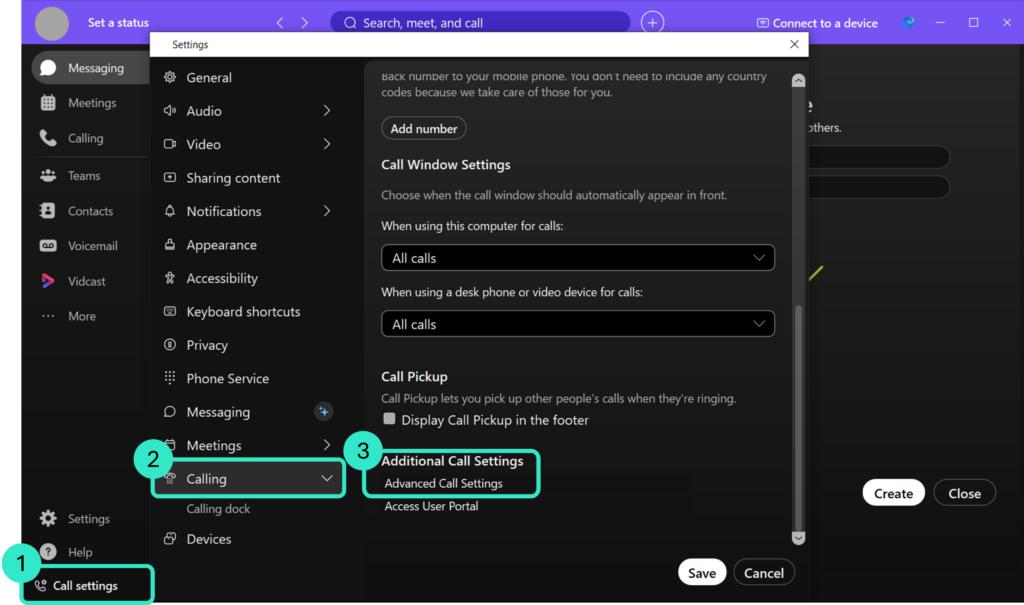
Task: Select the Calling dock sub-item
Action: click(218, 508)
